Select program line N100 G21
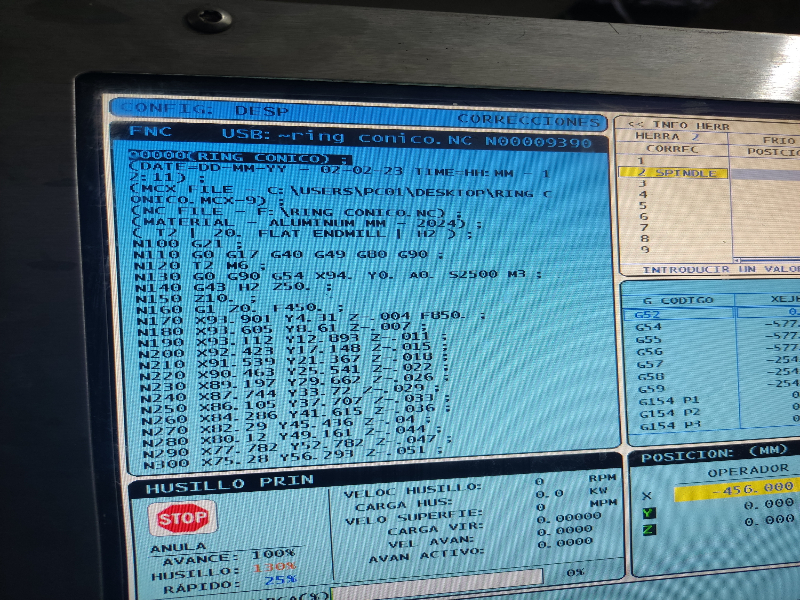The image size is (800, 600). tap(176, 243)
